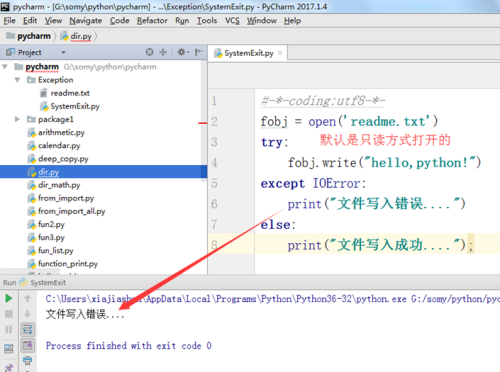Close the SystemExit.py editor tab
Screen dimensions: 500x372
pos(280,53)
